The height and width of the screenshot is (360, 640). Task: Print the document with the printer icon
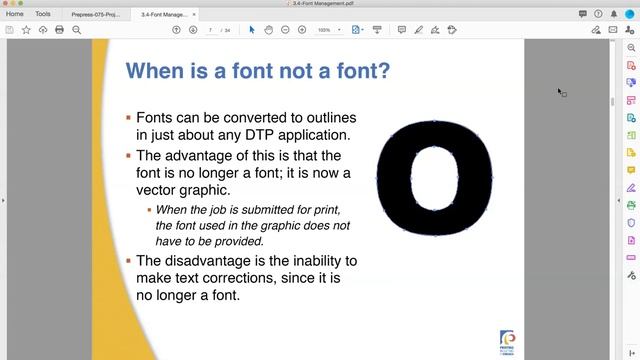(x=60, y=30)
